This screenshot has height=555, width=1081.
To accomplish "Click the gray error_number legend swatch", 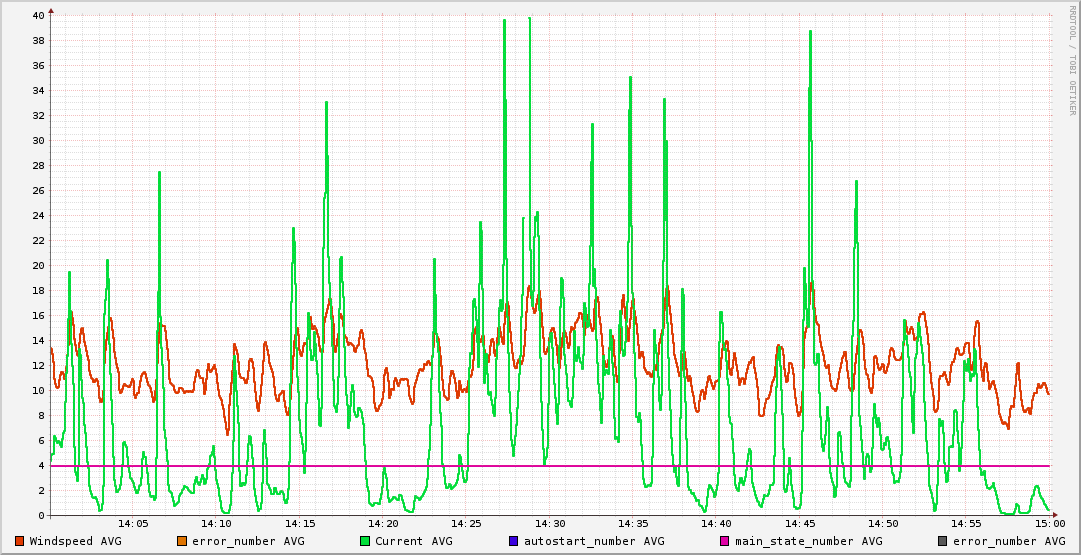I will click(x=943, y=541).
